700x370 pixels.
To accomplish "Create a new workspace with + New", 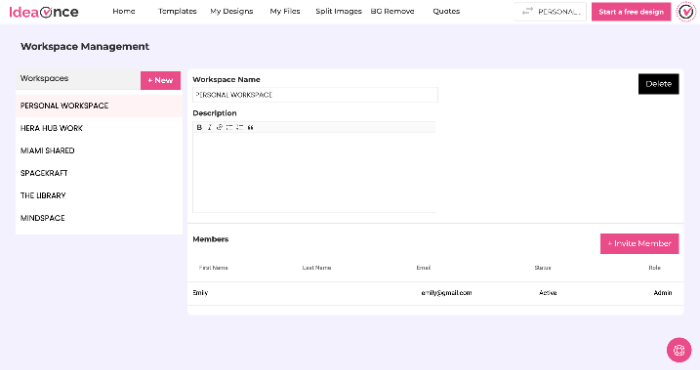I will tap(160, 80).
